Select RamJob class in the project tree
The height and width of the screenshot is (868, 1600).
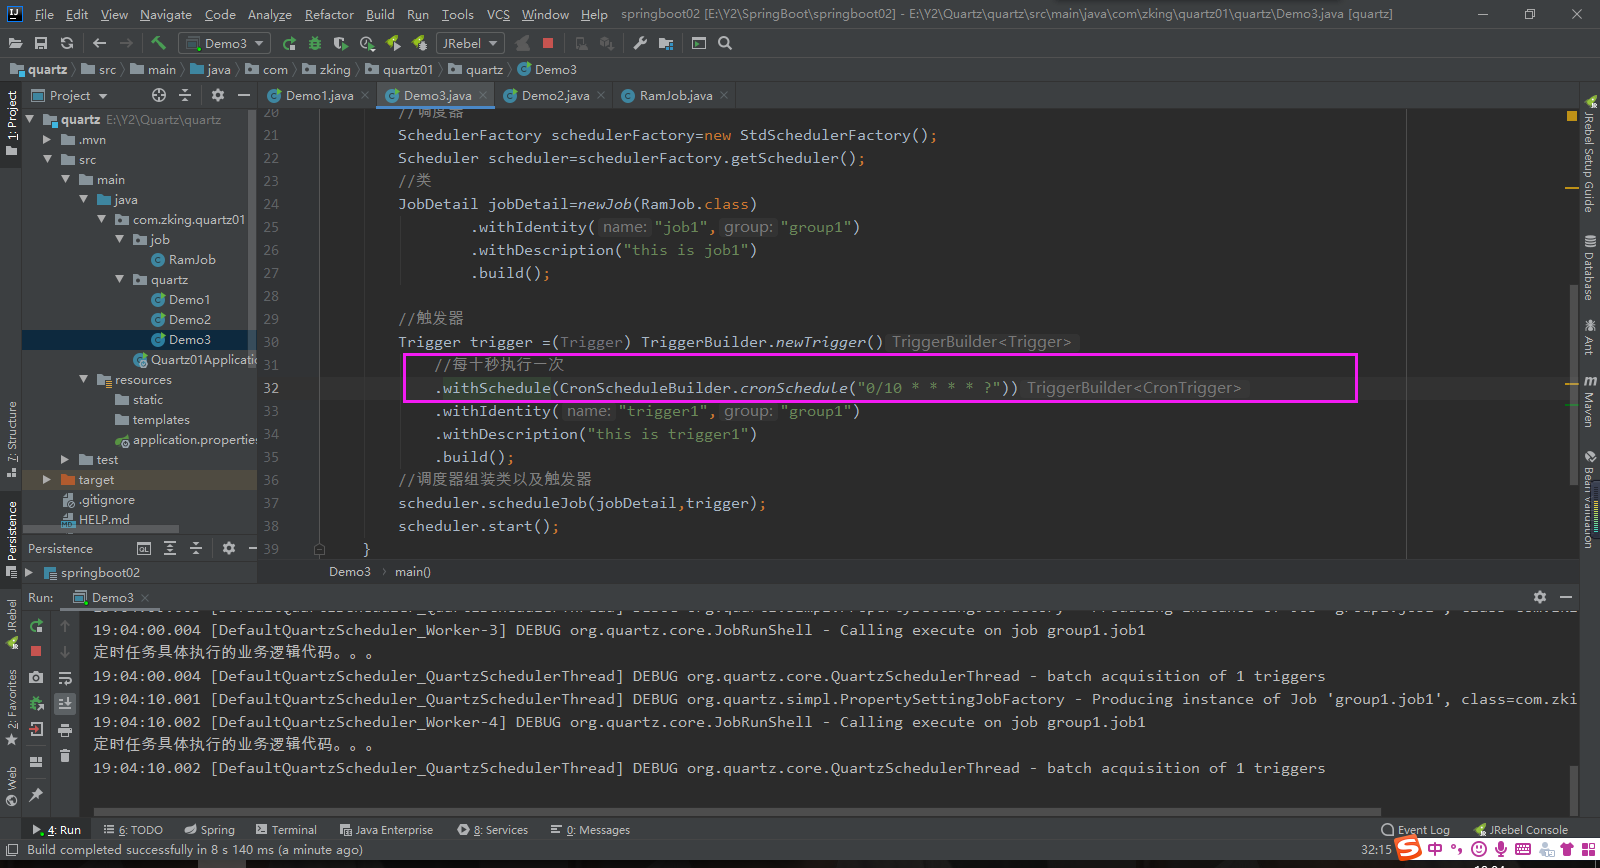(184, 259)
